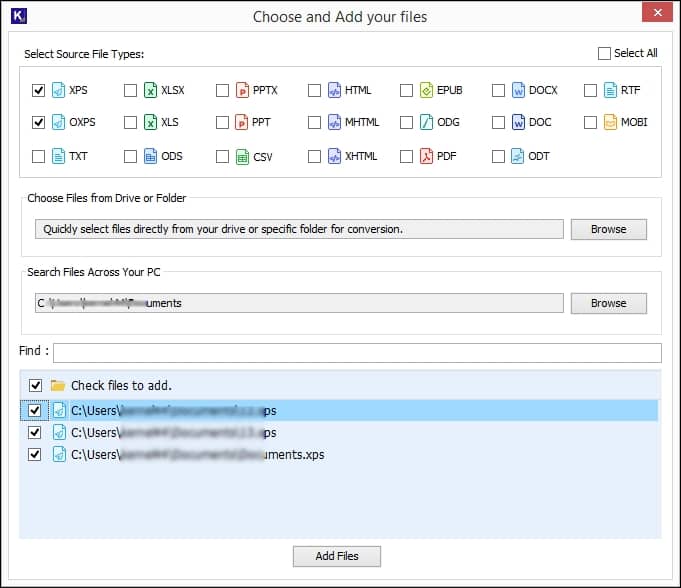Screen dimensions: 681x588
Task: Click the OXPS file type icon
Action: [x=58, y=122]
